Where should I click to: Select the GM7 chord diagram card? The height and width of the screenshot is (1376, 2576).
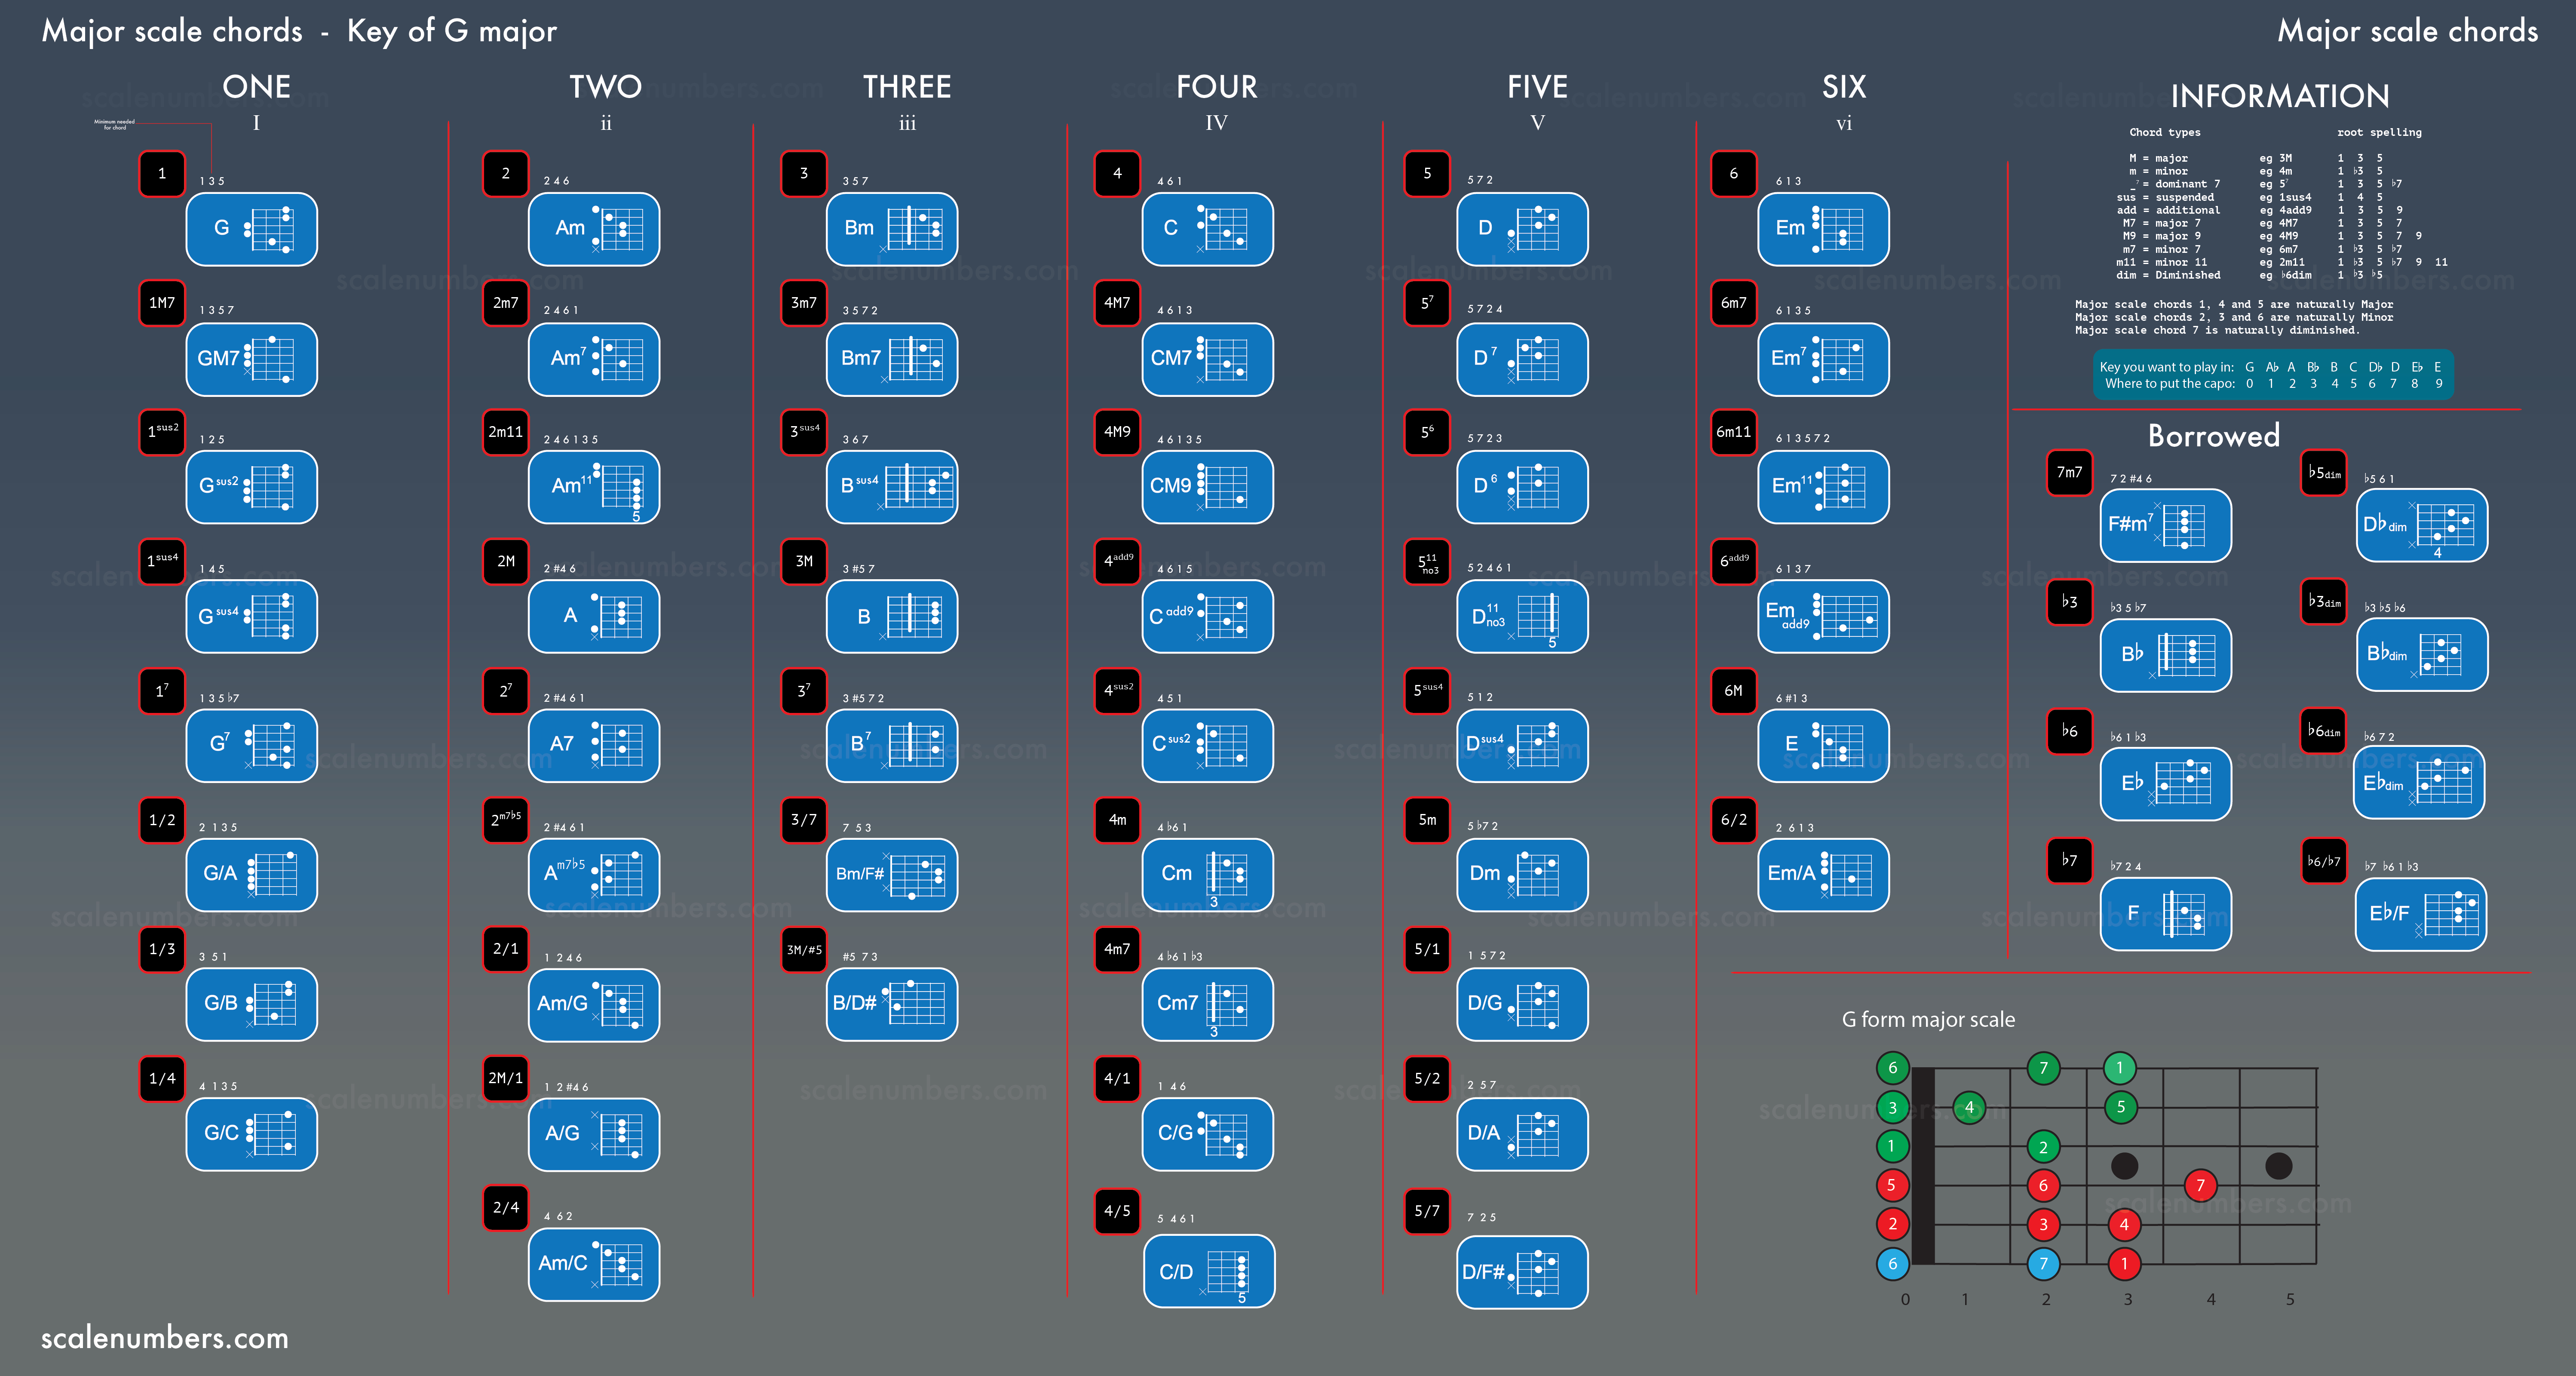click(x=252, y=359)
